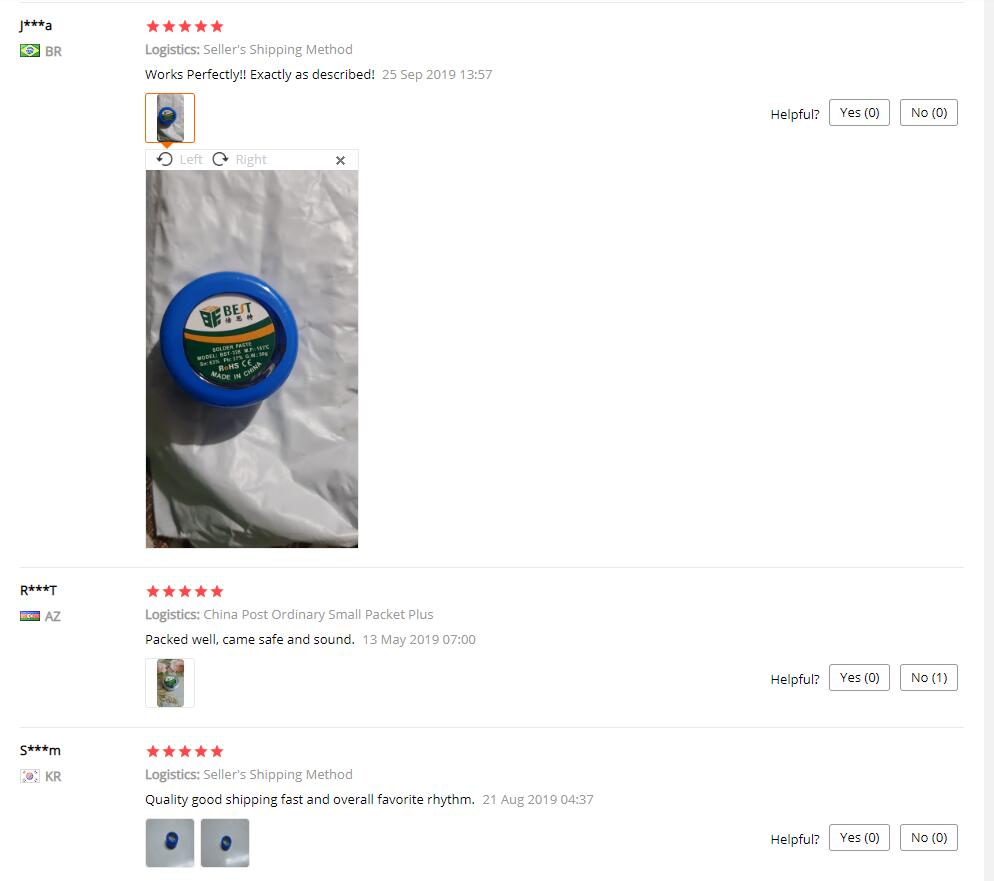Image resolution: width=994 pixels, height=881 pixels.
Task: Open S***m's first photo thumbnail
Action: (170, 843)
